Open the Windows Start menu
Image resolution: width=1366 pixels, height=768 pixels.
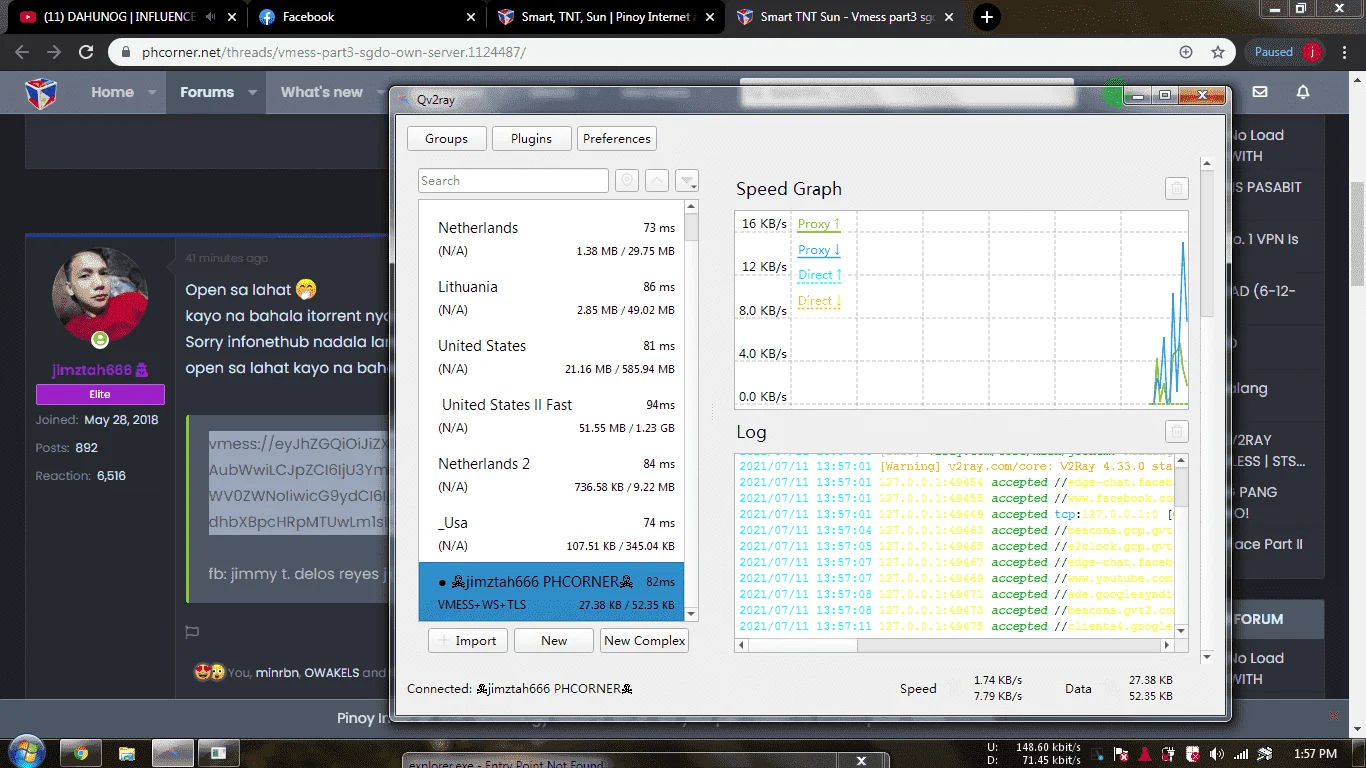click(x=25, y=752)
